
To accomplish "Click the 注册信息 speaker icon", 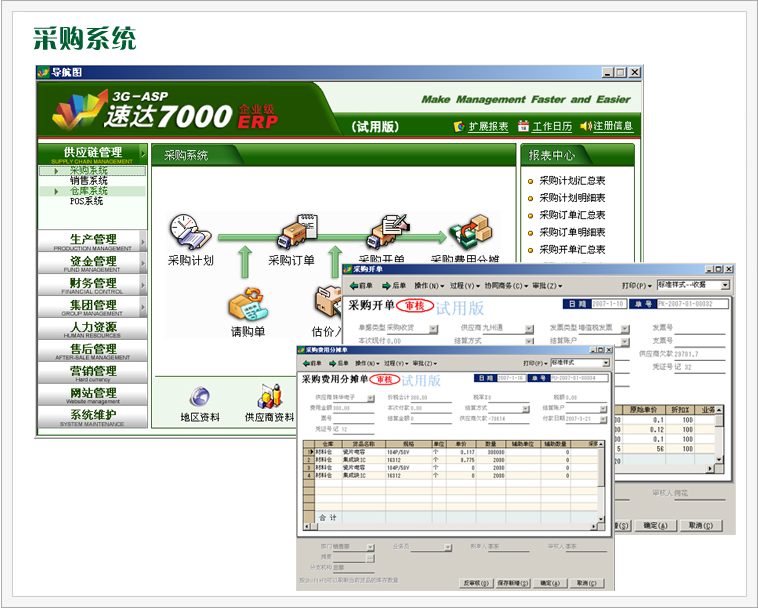I will tap(585, 126).
